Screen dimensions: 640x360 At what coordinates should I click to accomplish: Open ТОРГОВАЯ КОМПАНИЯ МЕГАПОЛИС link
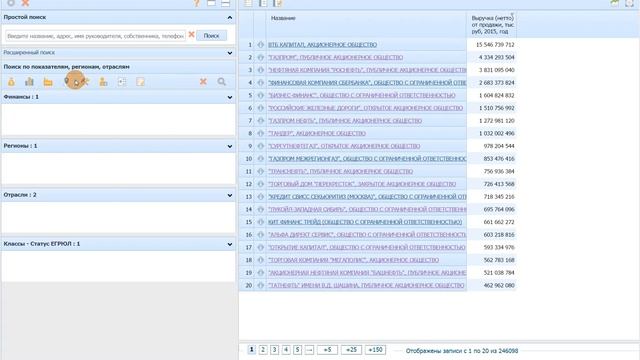tap(353, 260)
